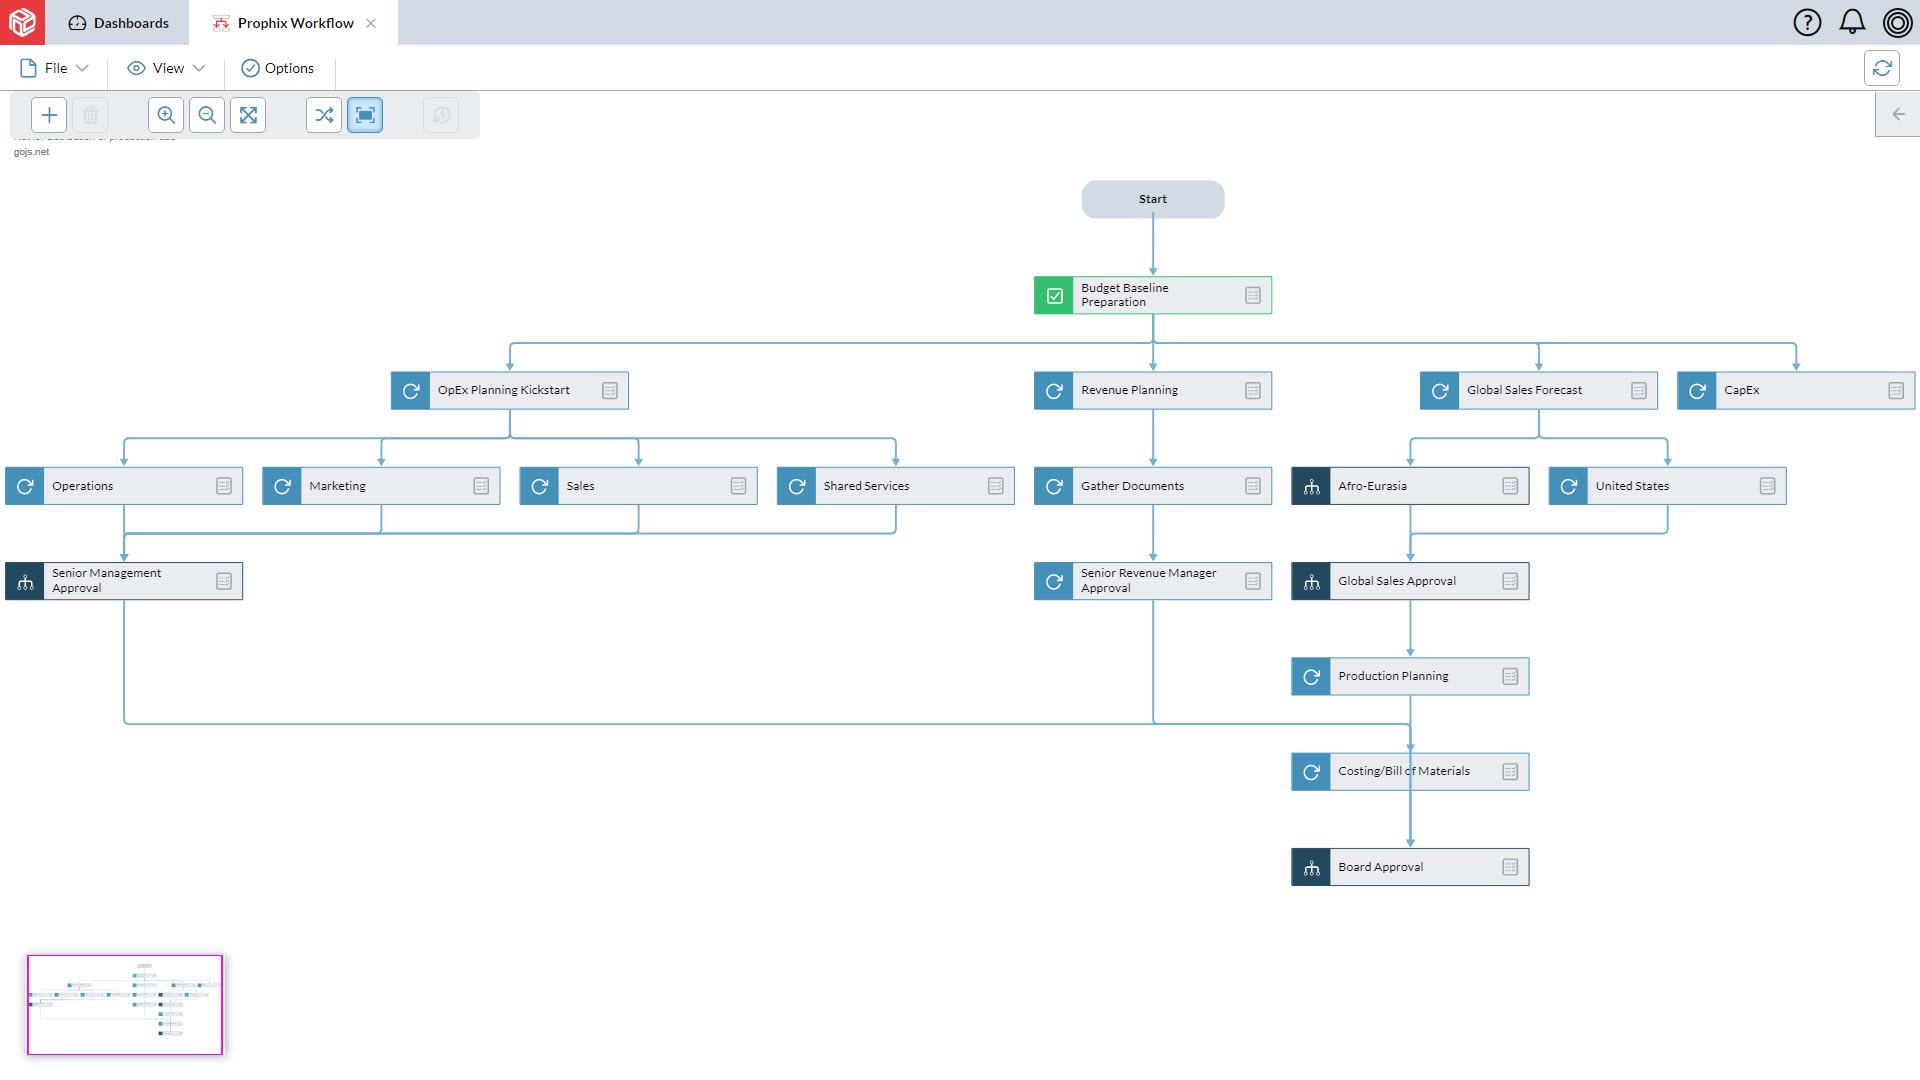Click the Options checkmark item

tap(278, 68)
